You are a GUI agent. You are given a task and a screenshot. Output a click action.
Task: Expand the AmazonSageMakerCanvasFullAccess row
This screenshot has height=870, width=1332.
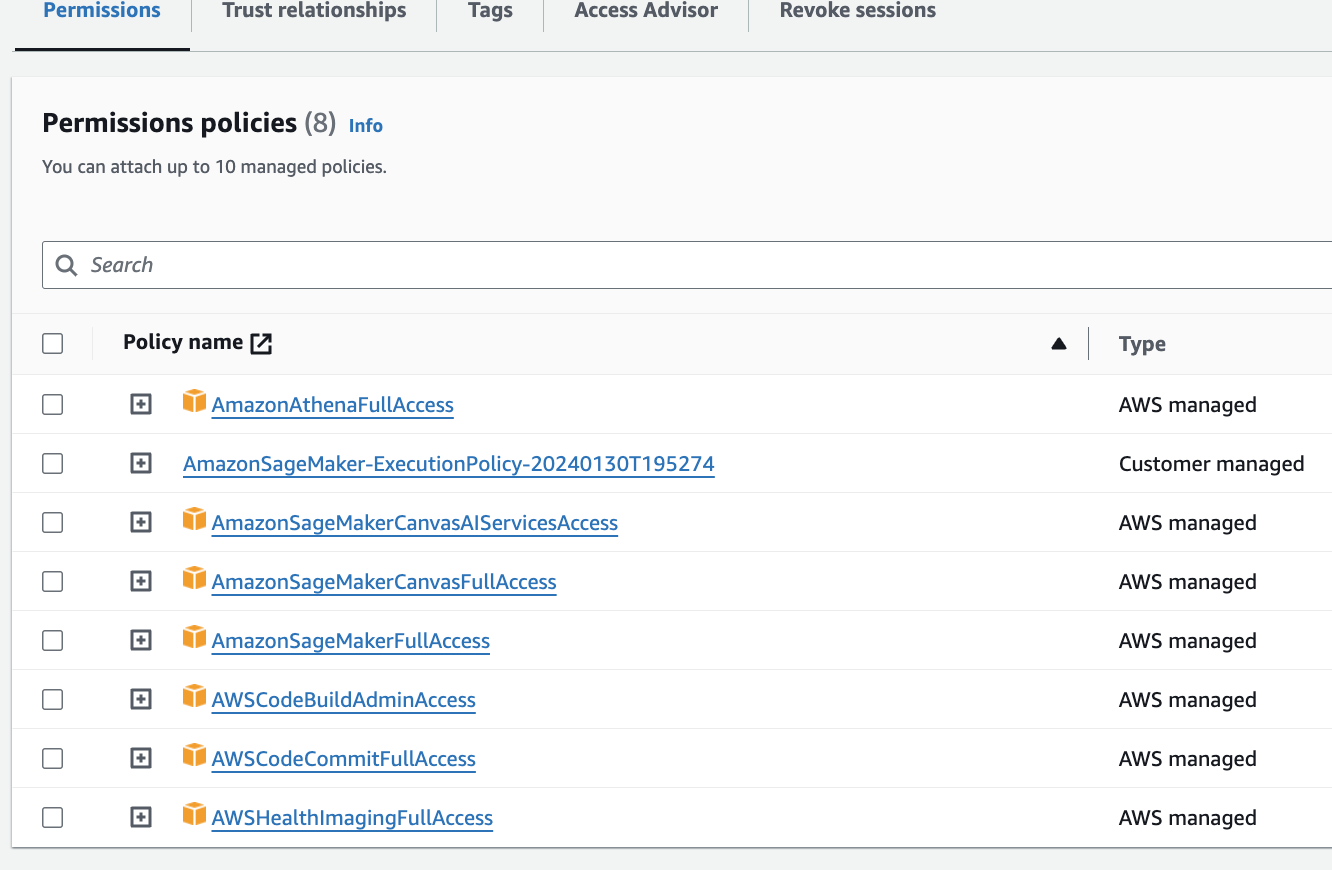(x=141, y=582)
